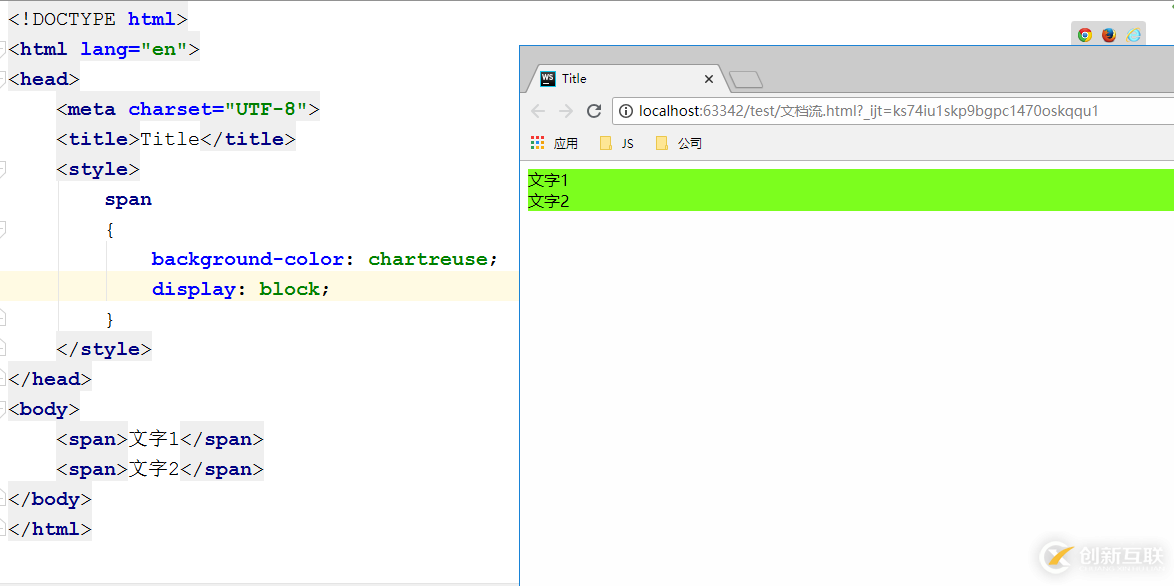Click the lang="en" attribute in code
1174x586 pixels.
coord(133,49)
